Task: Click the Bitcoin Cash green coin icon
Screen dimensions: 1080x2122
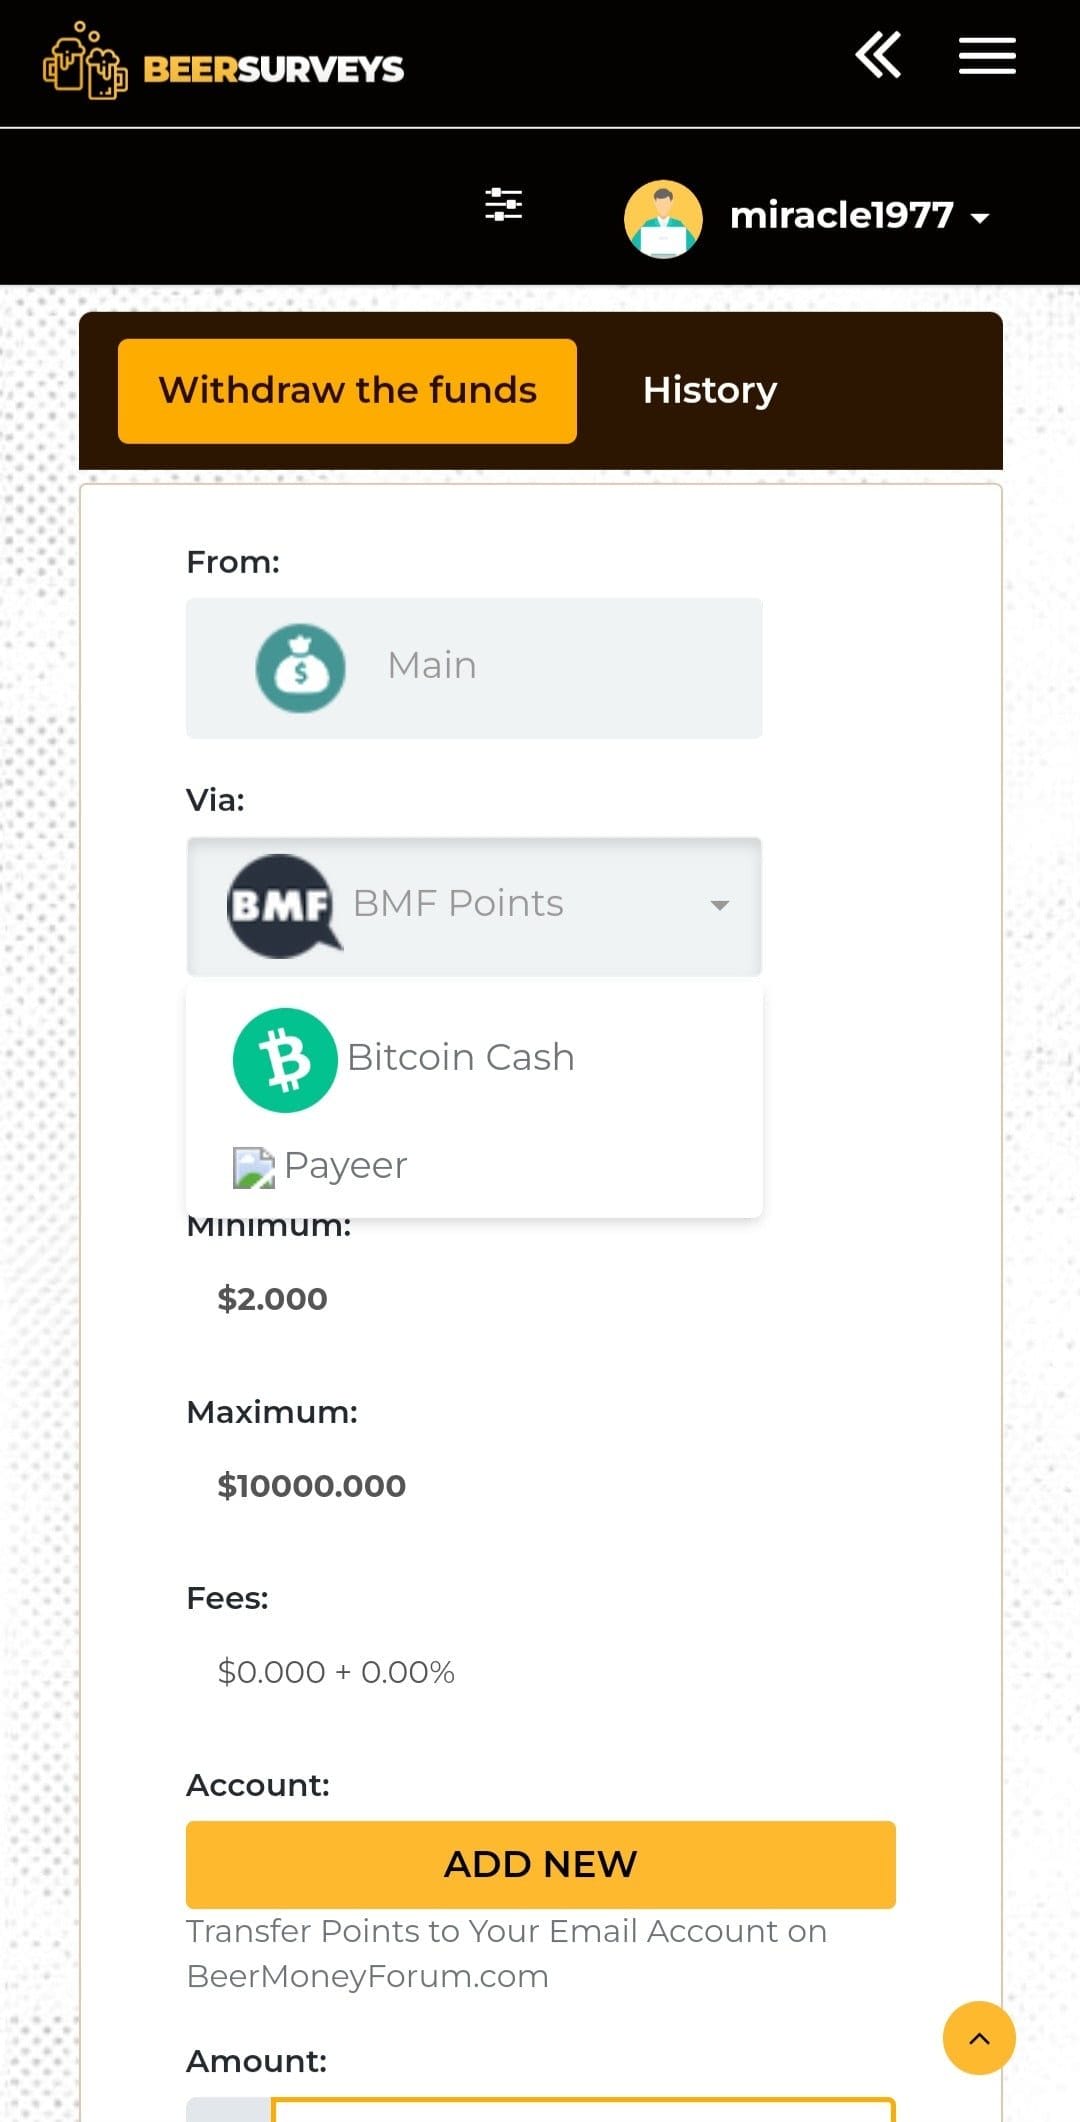Action: tap(285, 1060)
